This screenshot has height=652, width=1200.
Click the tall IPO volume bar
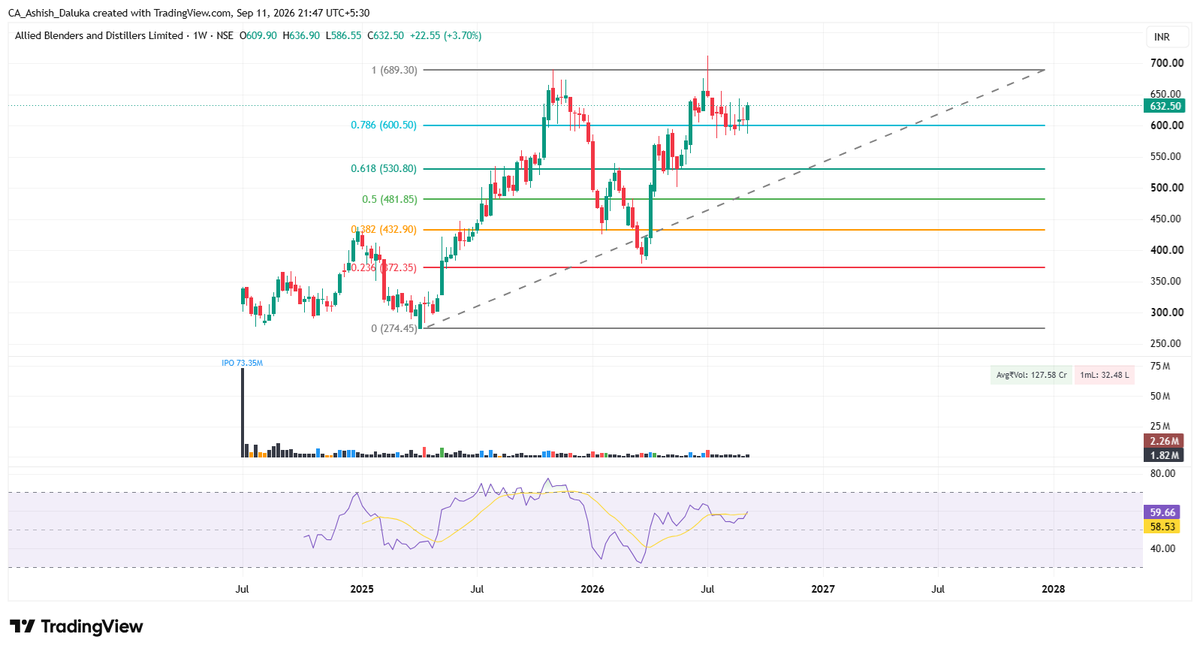coord(242,414)
